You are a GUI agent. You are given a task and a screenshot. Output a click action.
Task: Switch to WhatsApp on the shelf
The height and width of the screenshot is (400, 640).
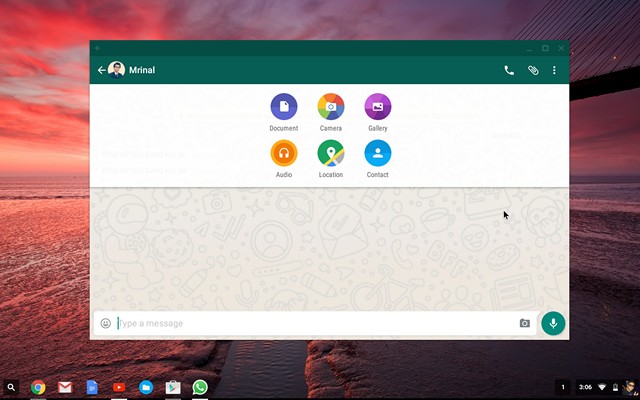pyautogui.click(x=200, y=387)
